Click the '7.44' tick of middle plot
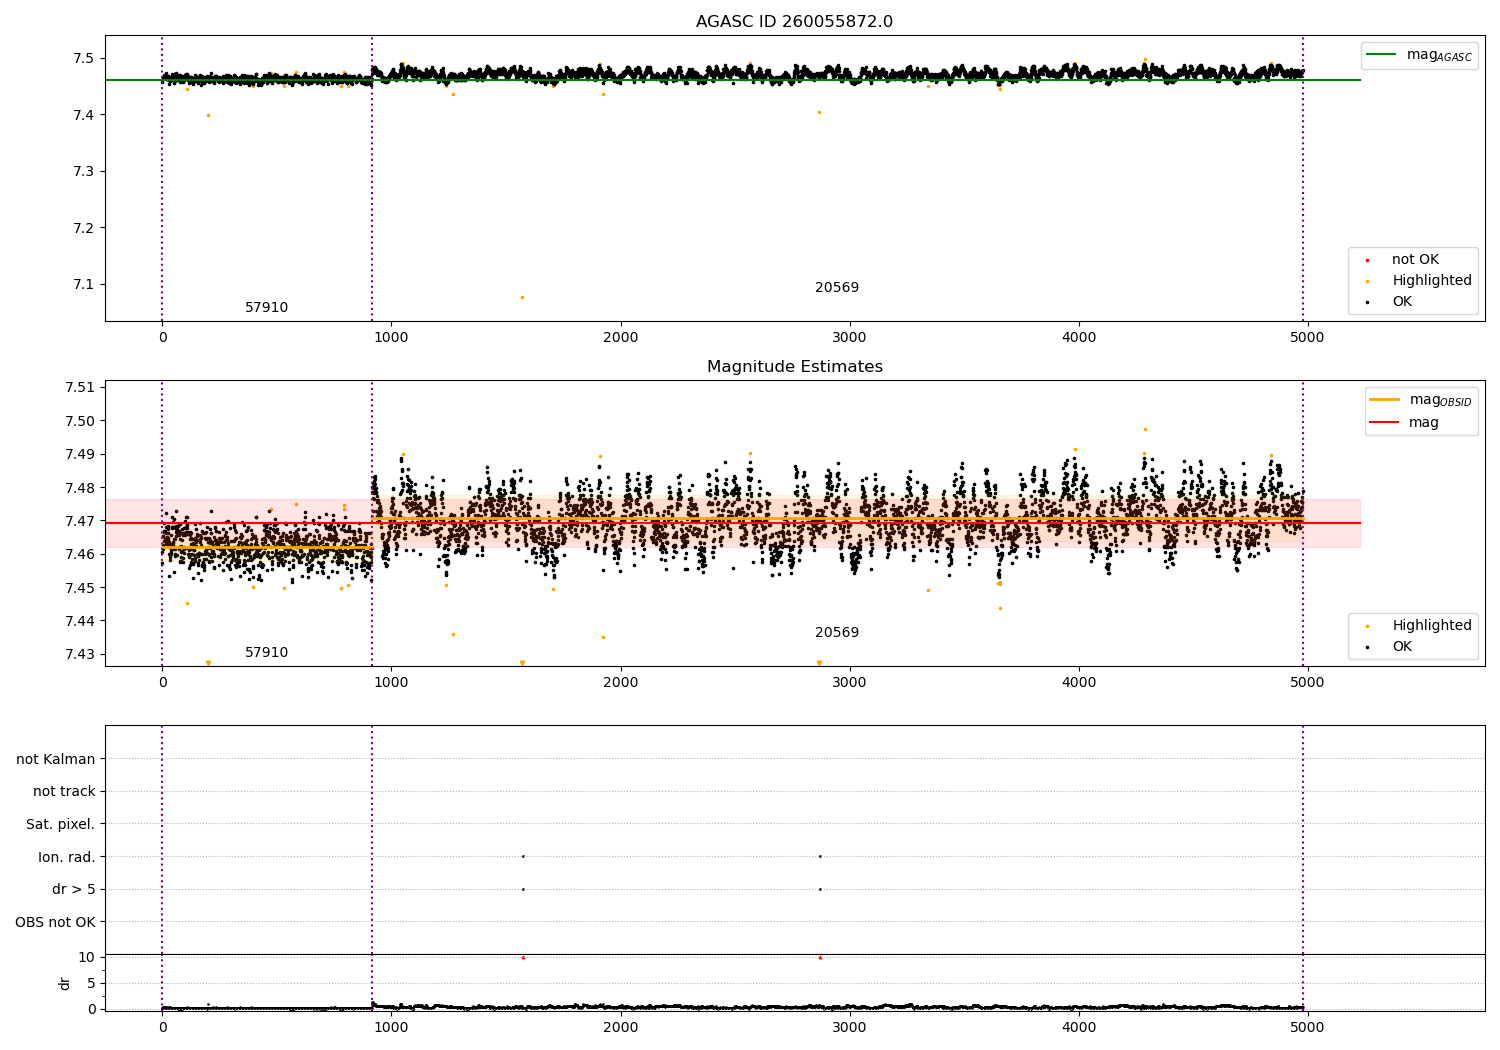The width and height of the screenshot is (1500, 1050). [80, 621]
